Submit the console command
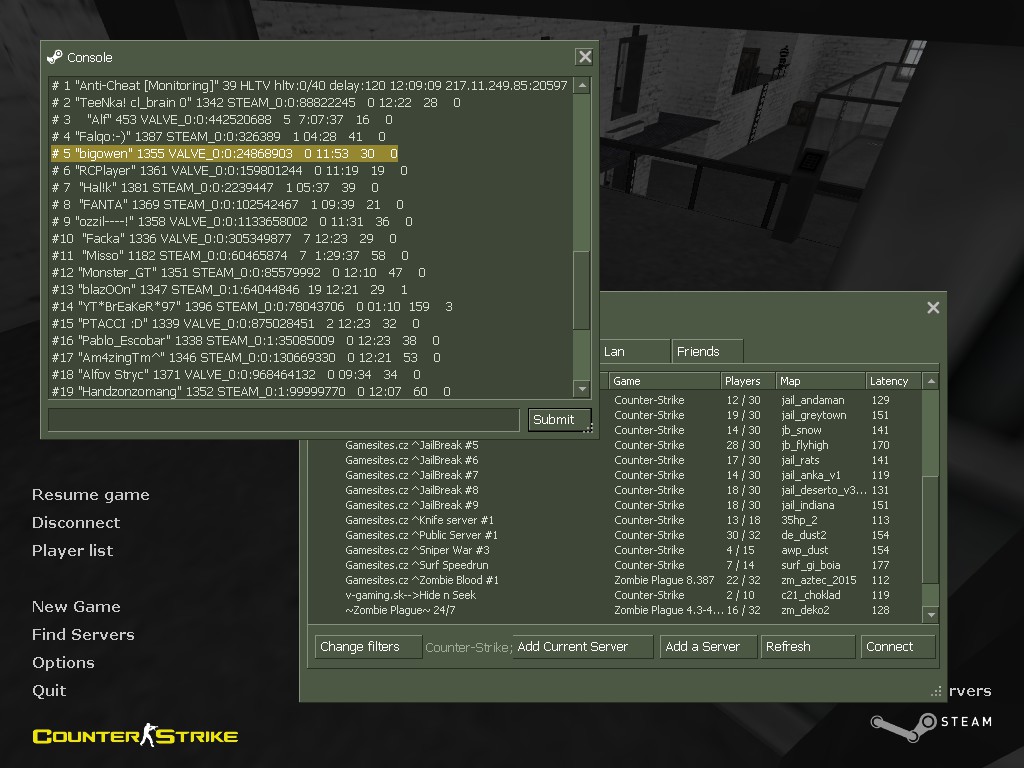This screenshot has height=768, width=1024. pos(559,419)
